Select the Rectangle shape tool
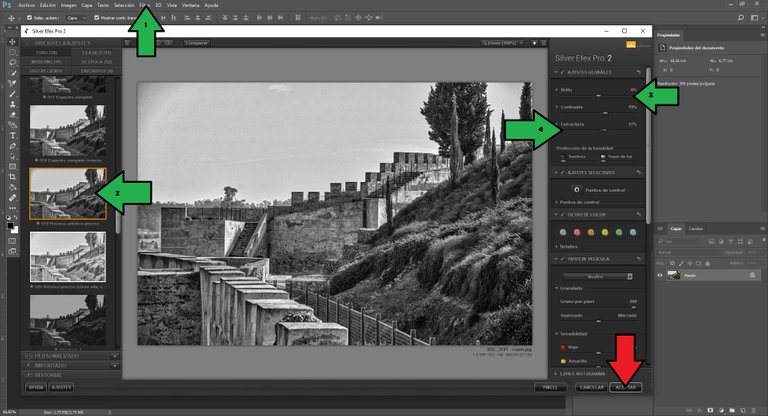Viewport: 768px width, 416px height. (x=12, y=167)
